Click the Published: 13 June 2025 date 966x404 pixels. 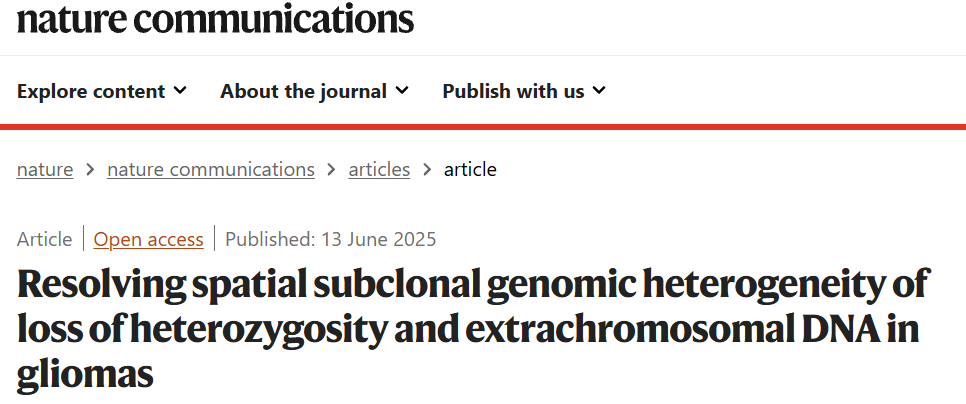(330, 239)
